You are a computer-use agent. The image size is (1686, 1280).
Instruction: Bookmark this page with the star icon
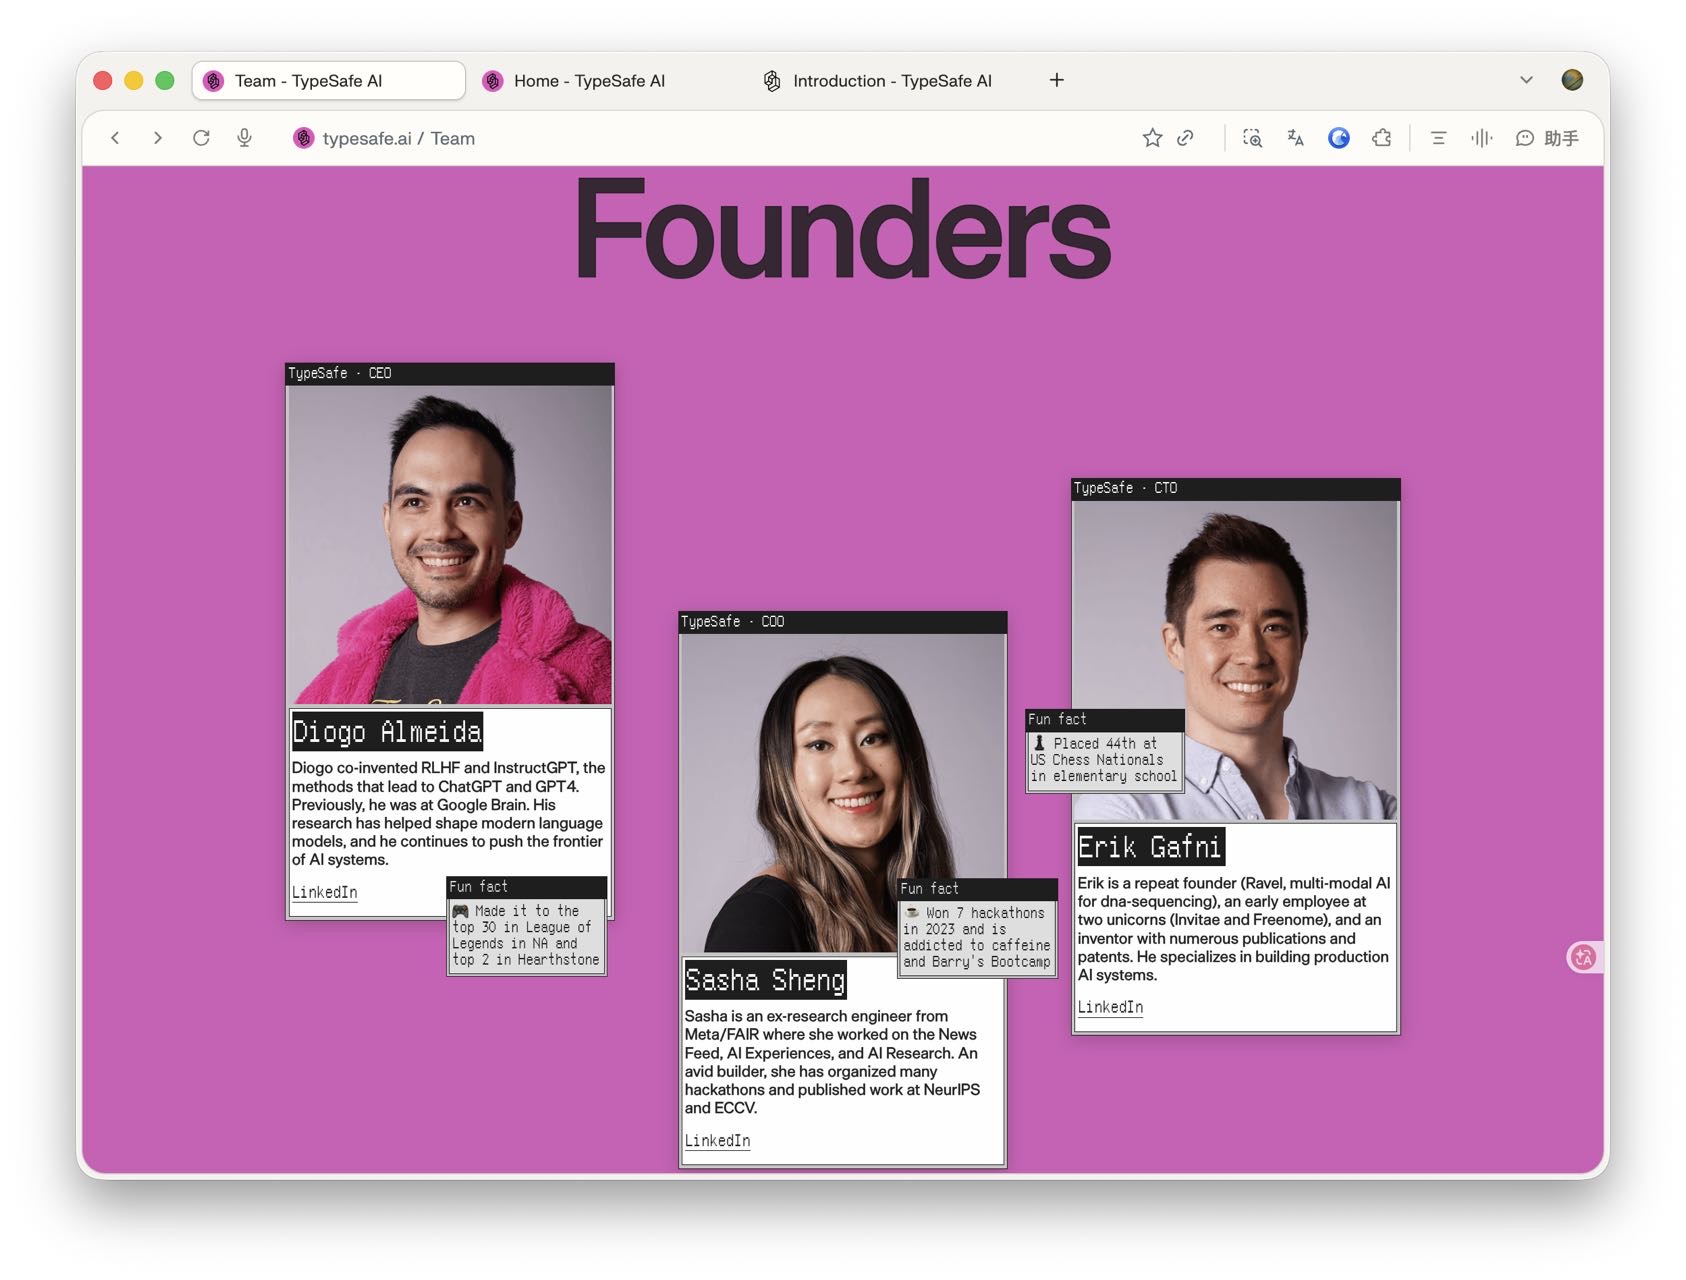coord(1152,138)
